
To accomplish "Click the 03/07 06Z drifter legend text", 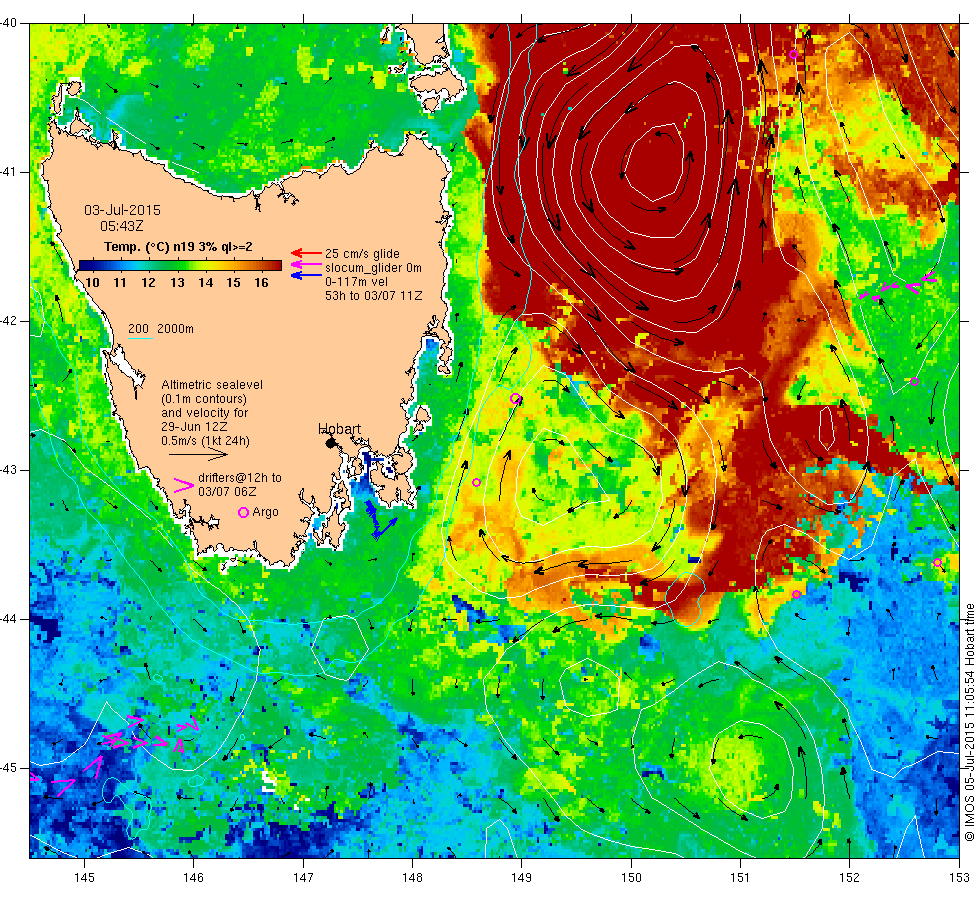I will [227, 492].
